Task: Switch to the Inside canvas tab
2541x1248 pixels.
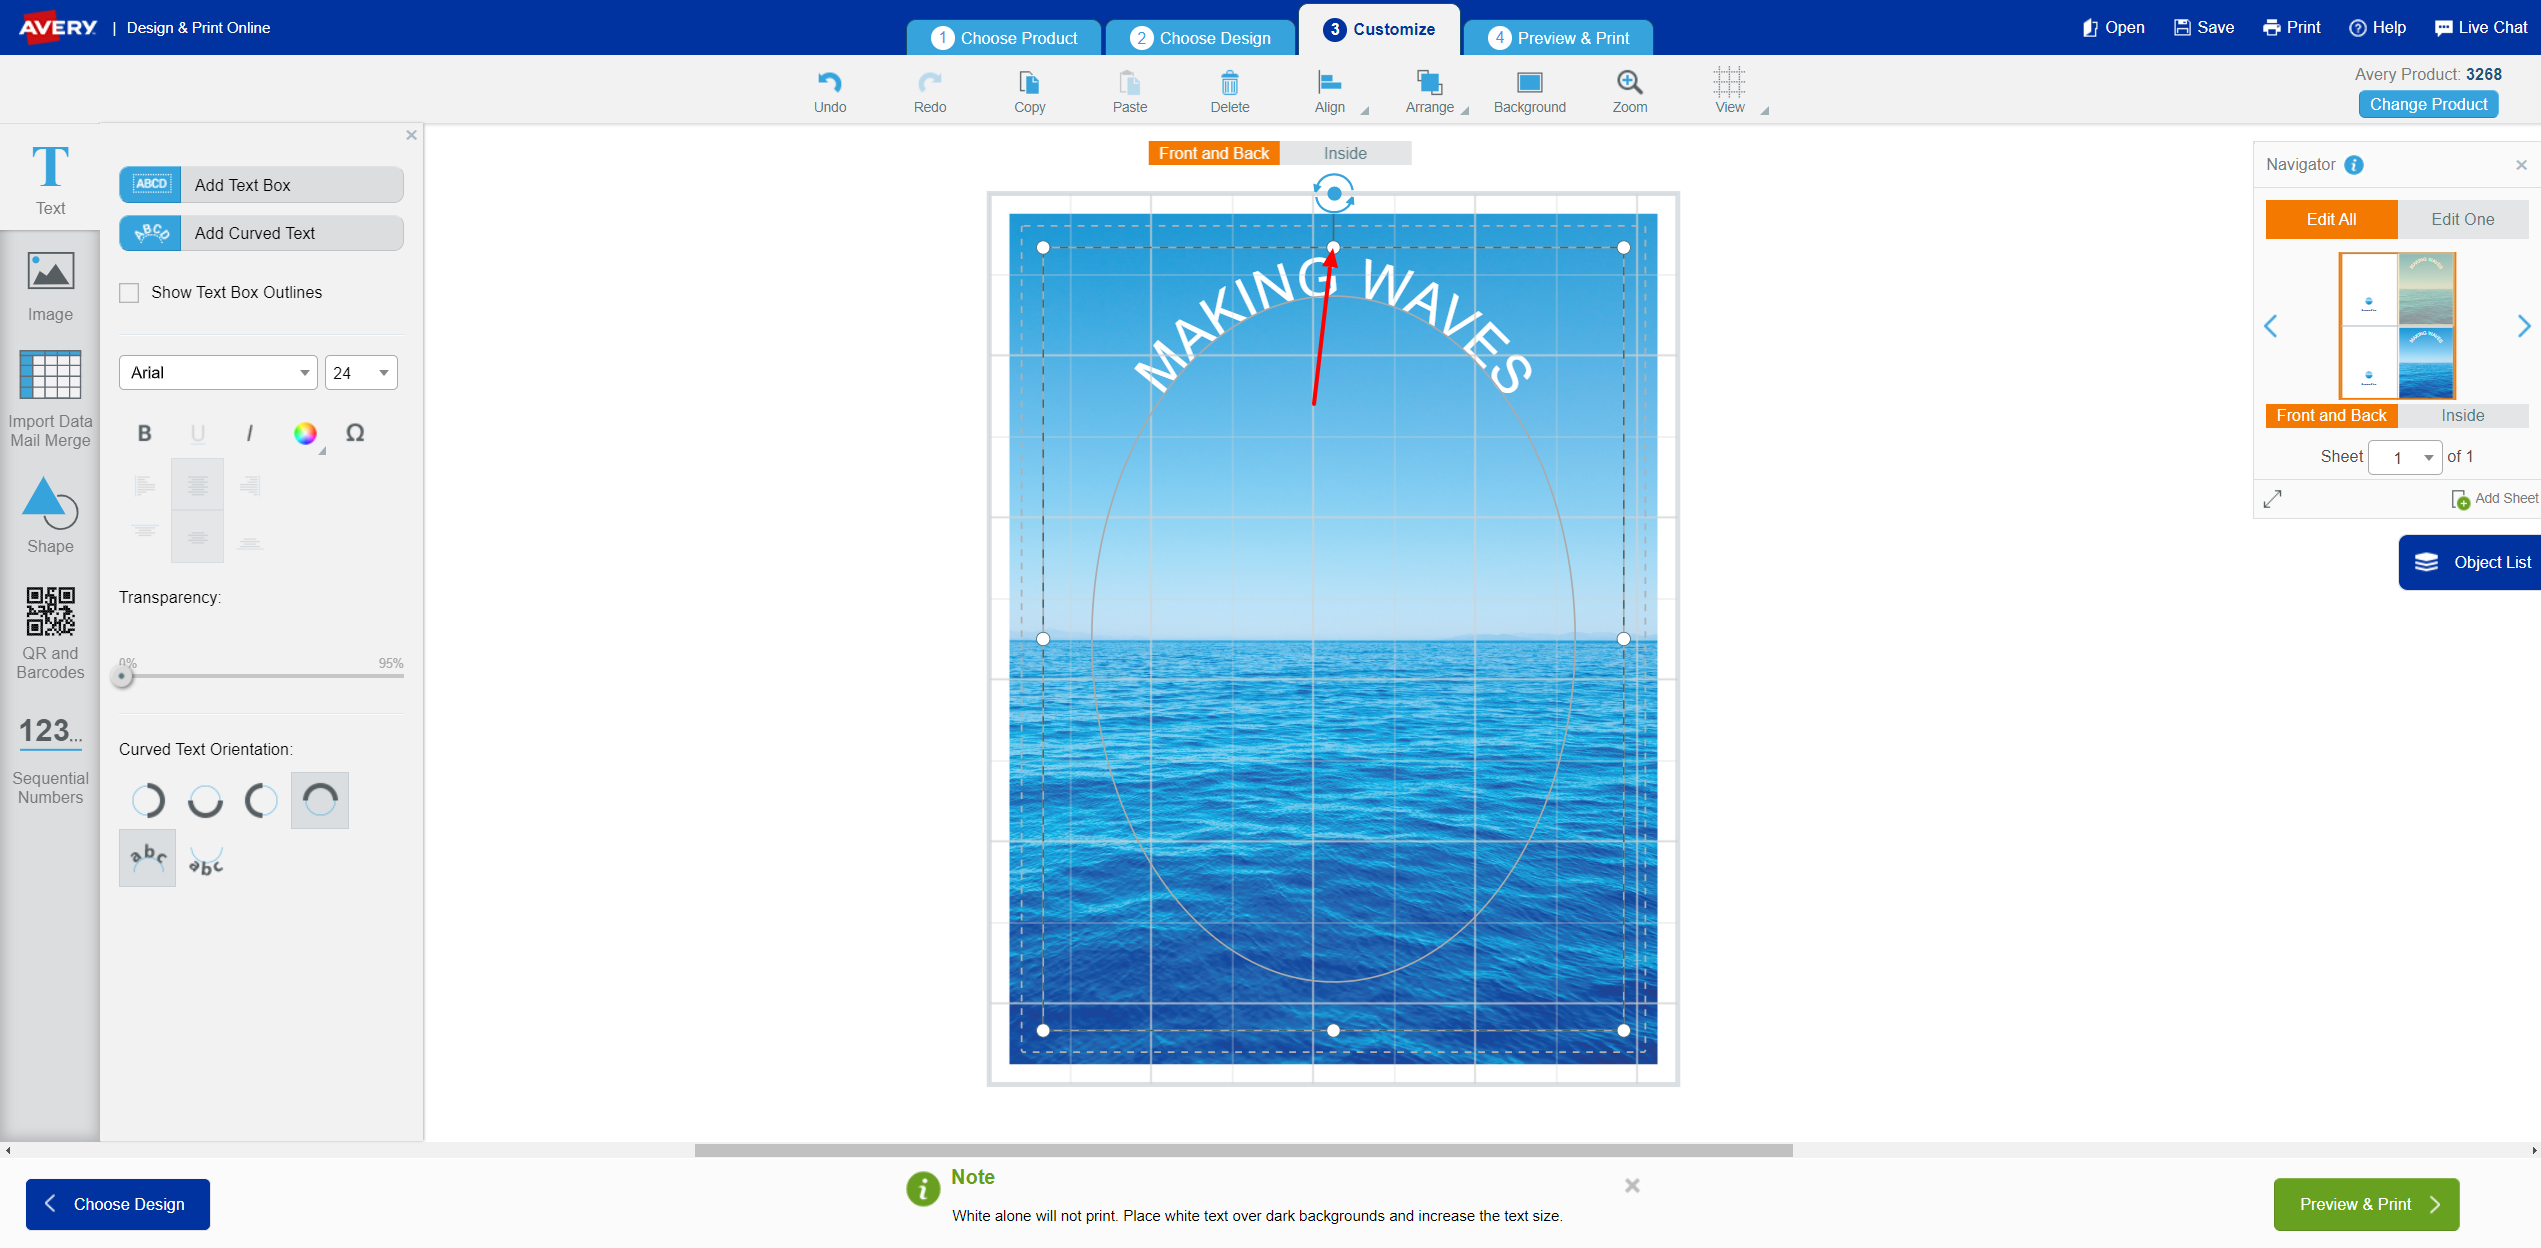Action: coord(1345,153)
